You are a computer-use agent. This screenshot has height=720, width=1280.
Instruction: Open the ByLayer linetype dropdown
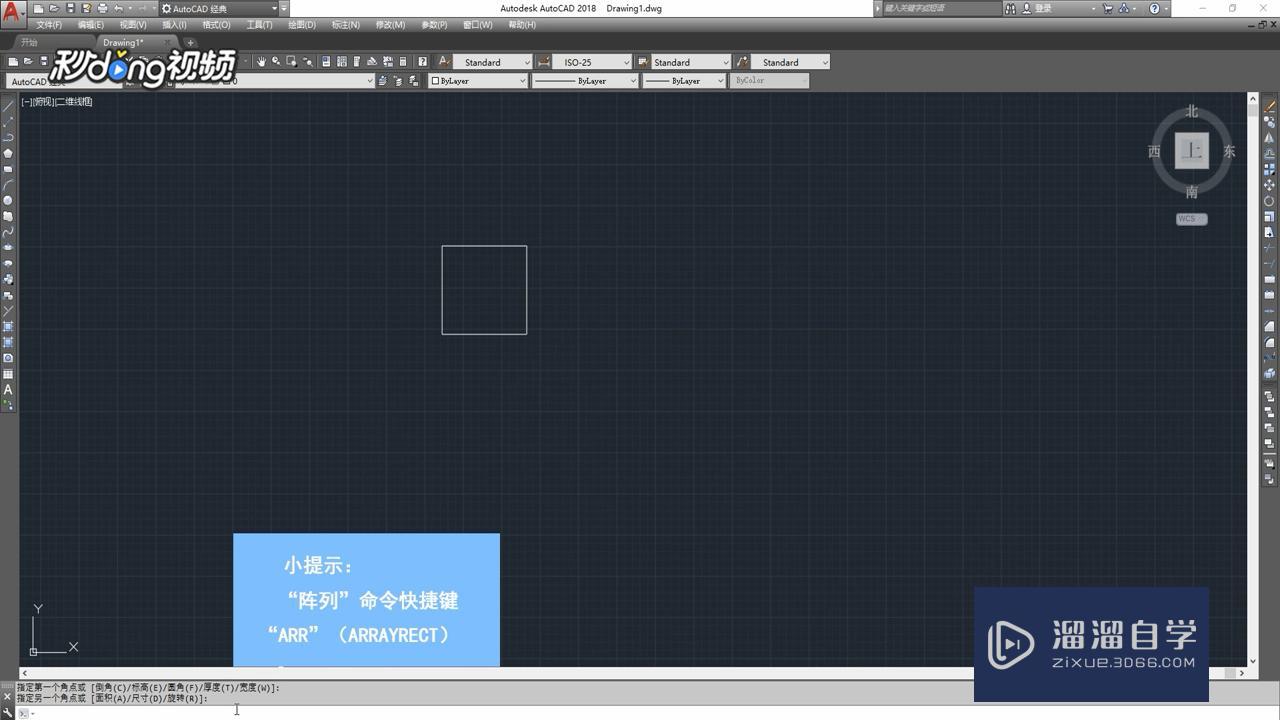[x=584, y=81]
